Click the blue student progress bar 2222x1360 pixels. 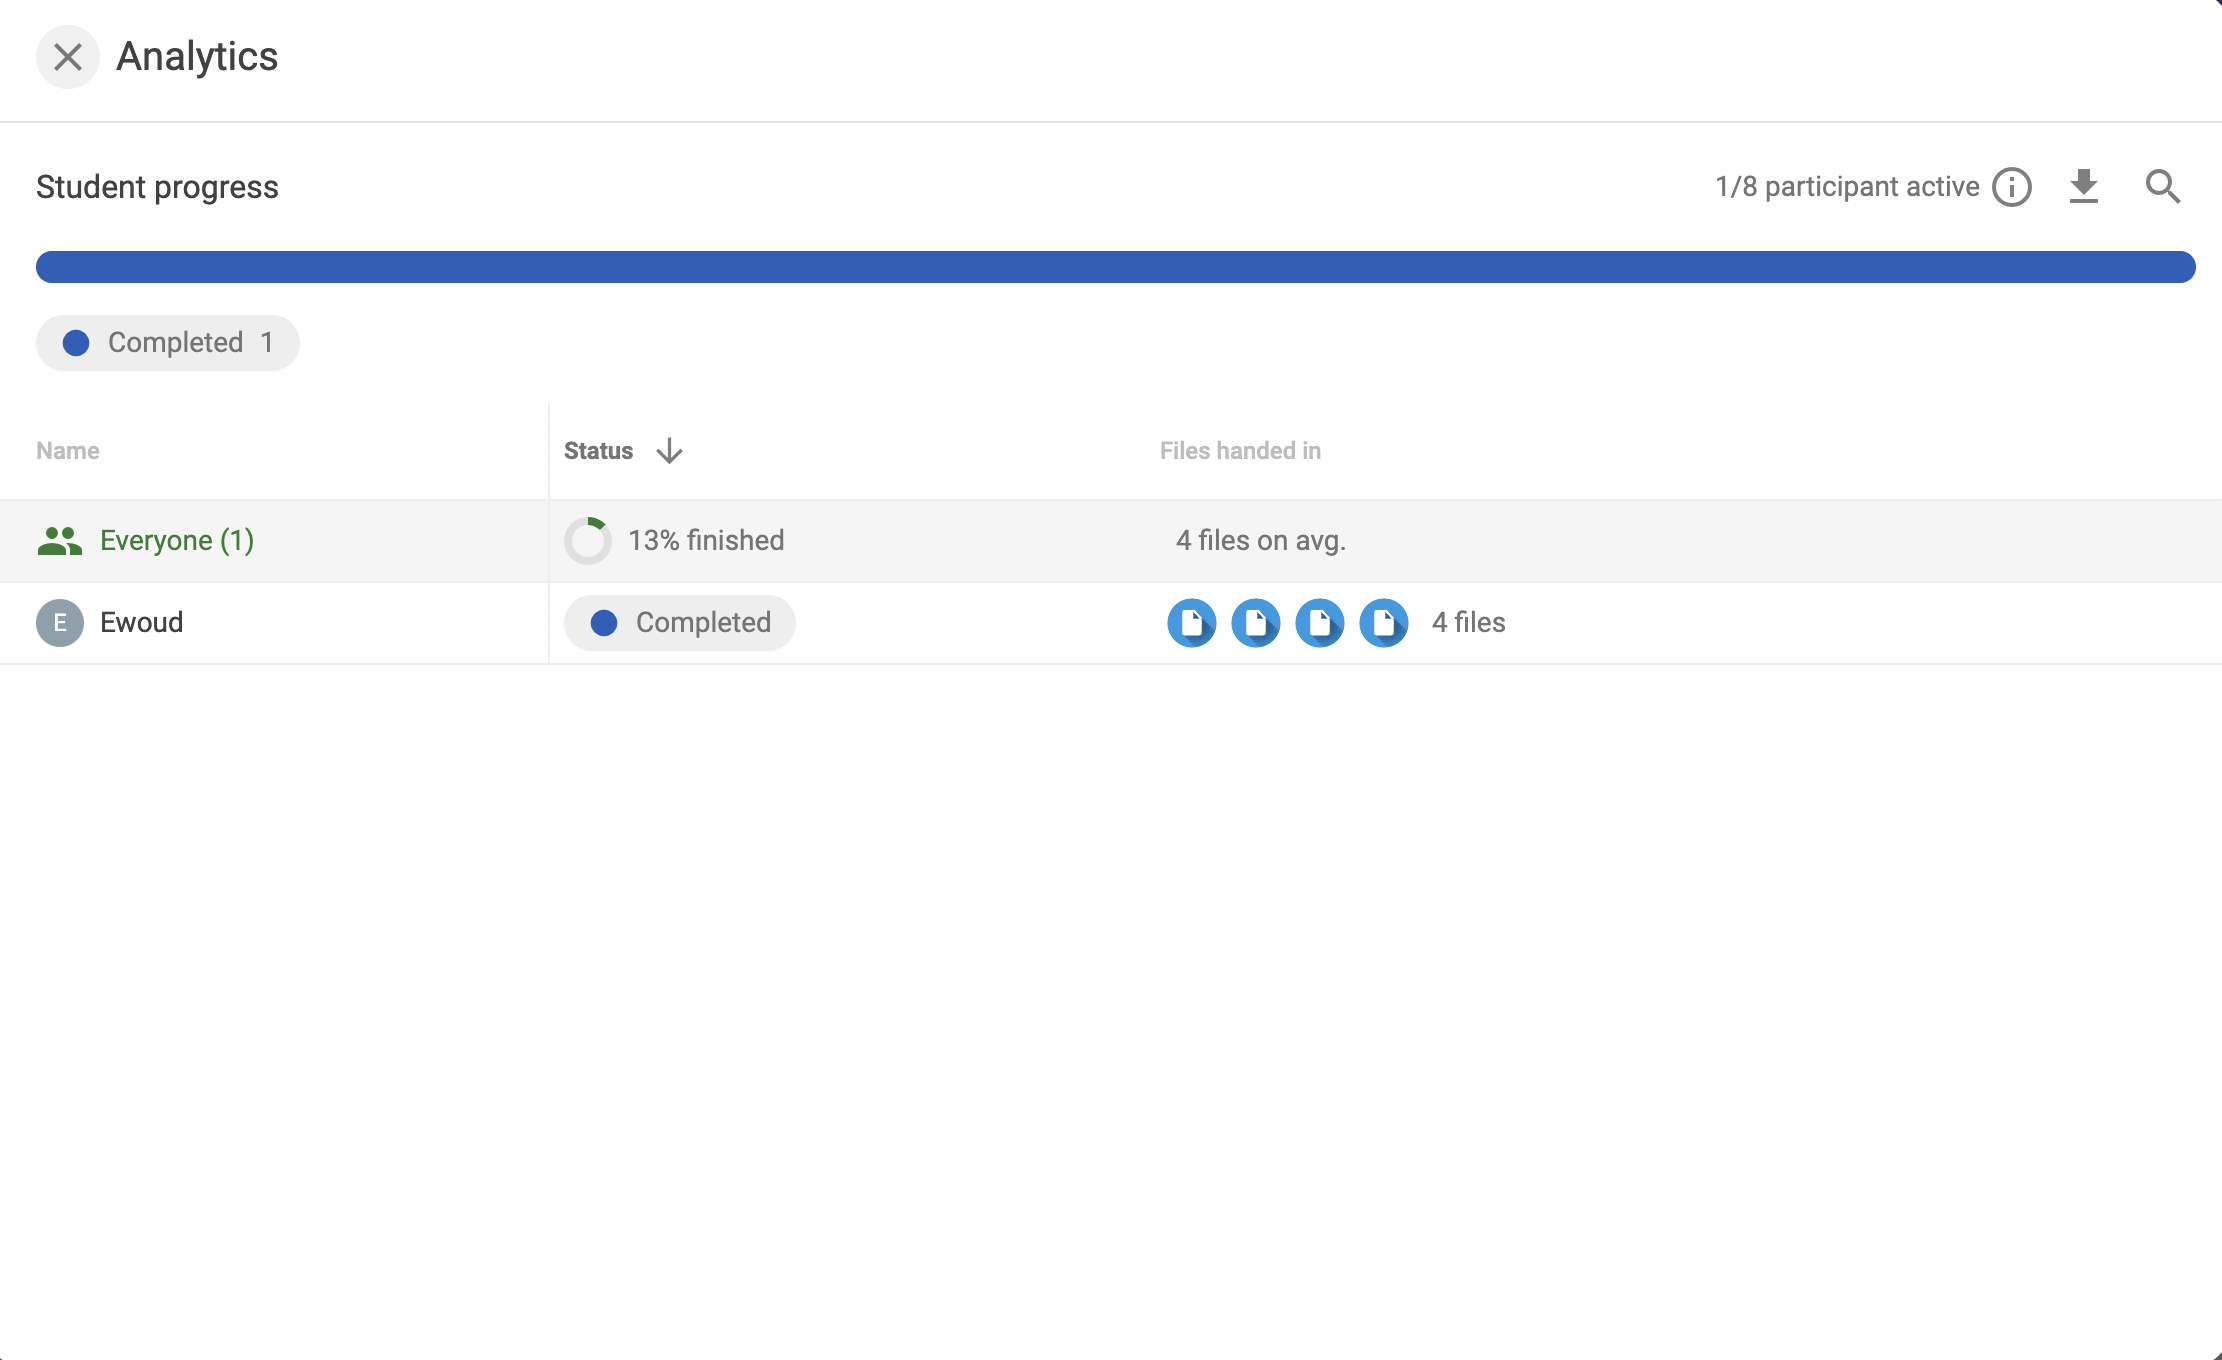click(1116, 267)
